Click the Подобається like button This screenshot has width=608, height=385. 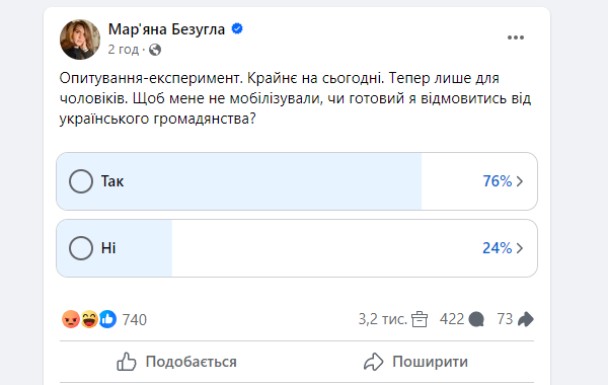(177, 362)
